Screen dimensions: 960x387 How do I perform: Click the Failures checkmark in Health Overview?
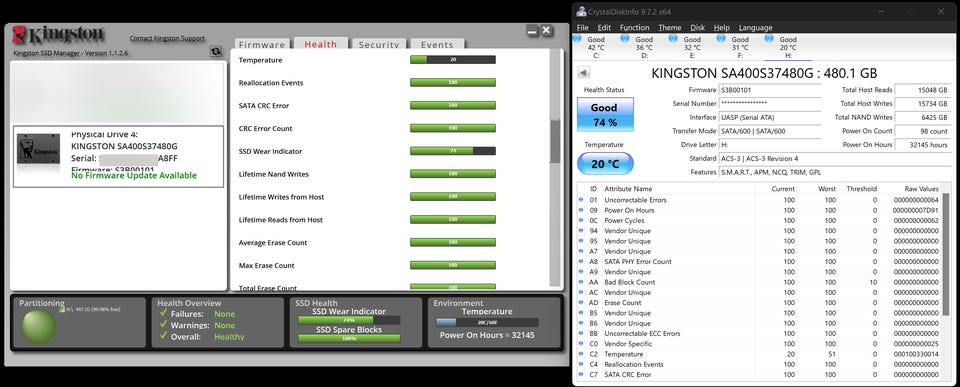[x=163, y=313]
